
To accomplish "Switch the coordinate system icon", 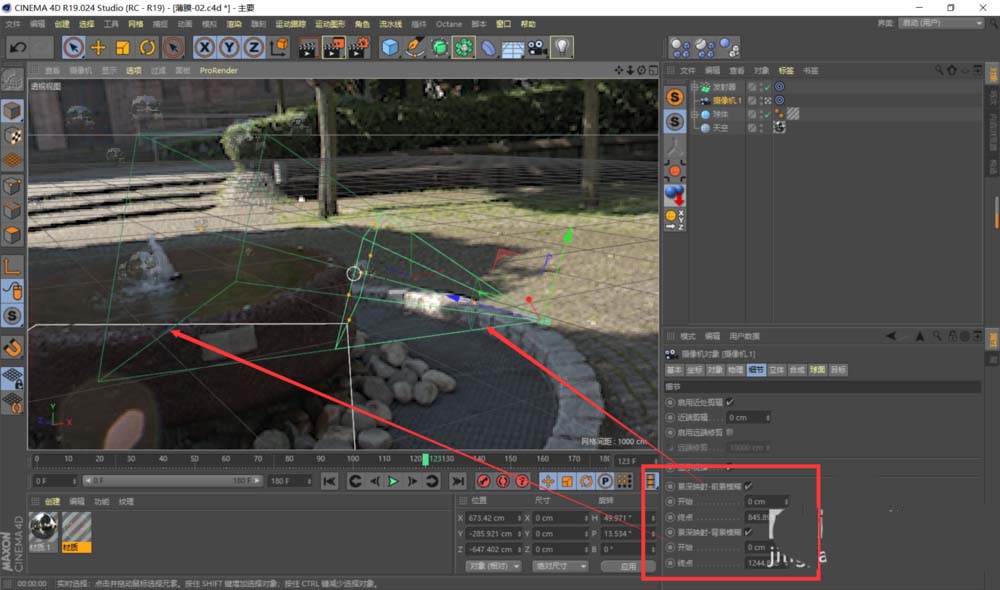I will (279, 47).
